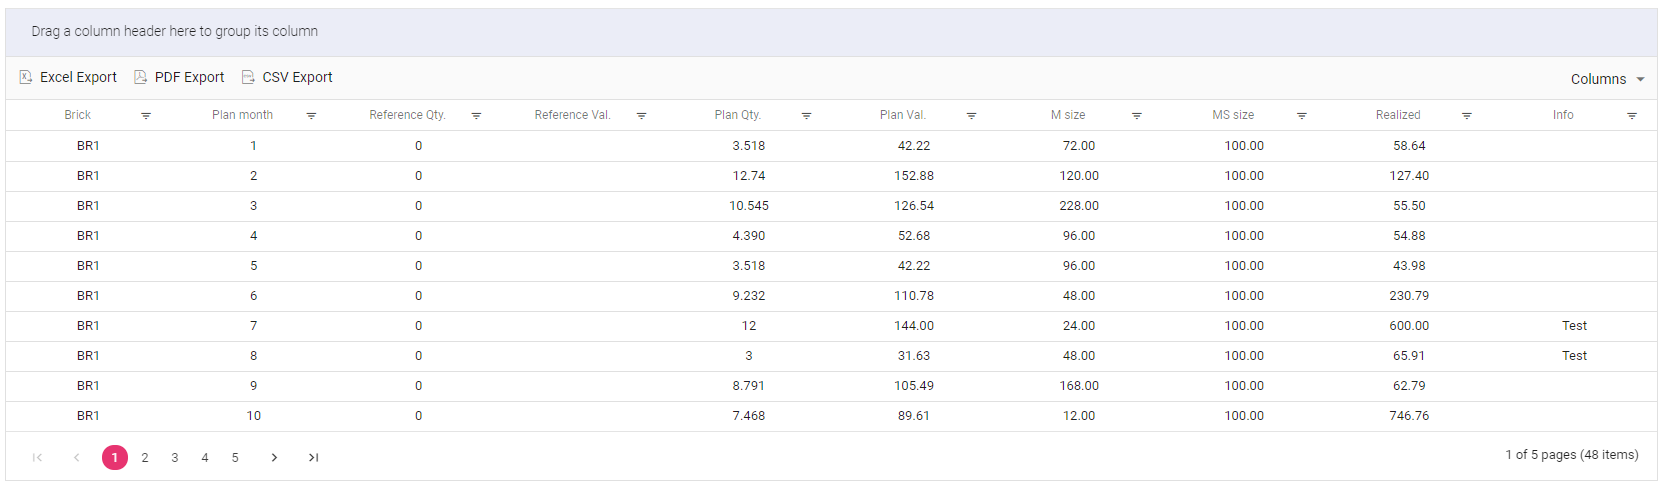Sort by the Realized column header

pyautogui.click(x=1397, y=115)
